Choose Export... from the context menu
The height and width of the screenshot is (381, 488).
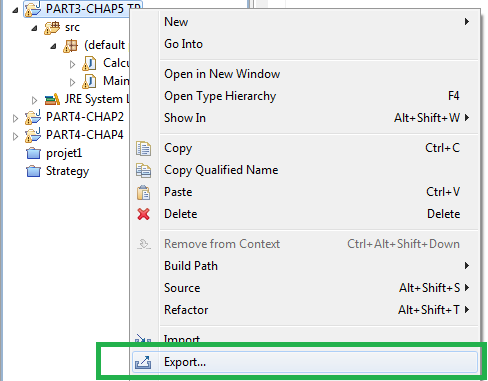(305, 362)
